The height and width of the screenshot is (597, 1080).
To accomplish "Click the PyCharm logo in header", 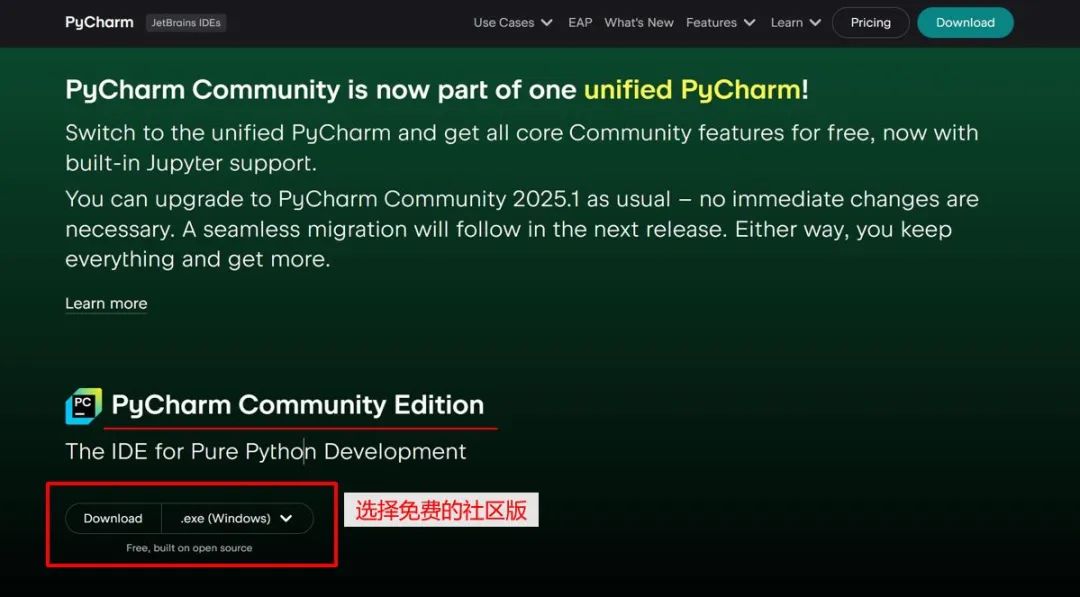I will pos(99,23).
